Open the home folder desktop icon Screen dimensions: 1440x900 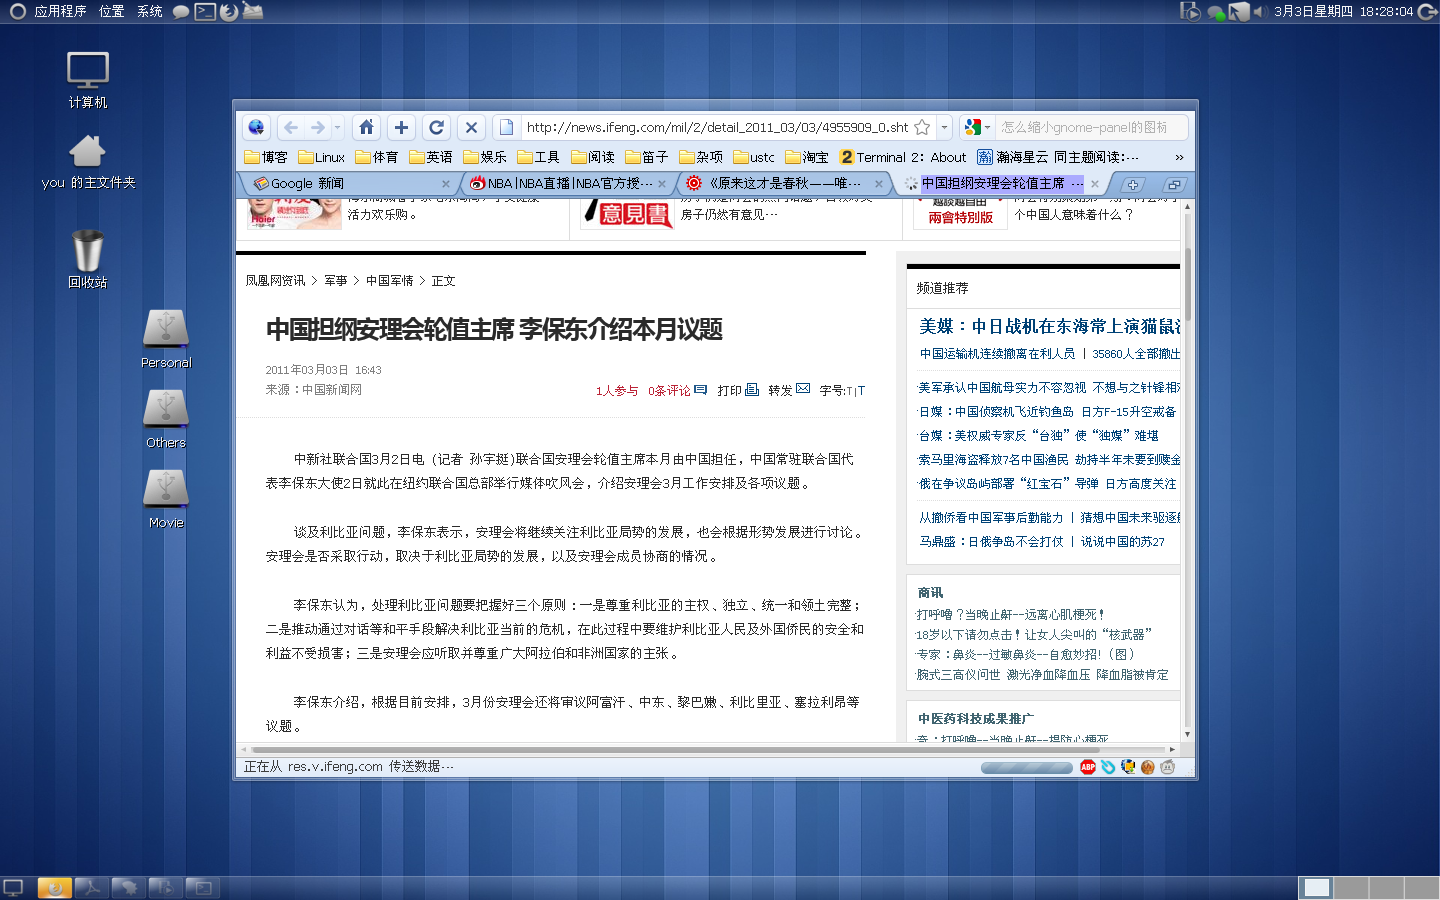(88, 162)
